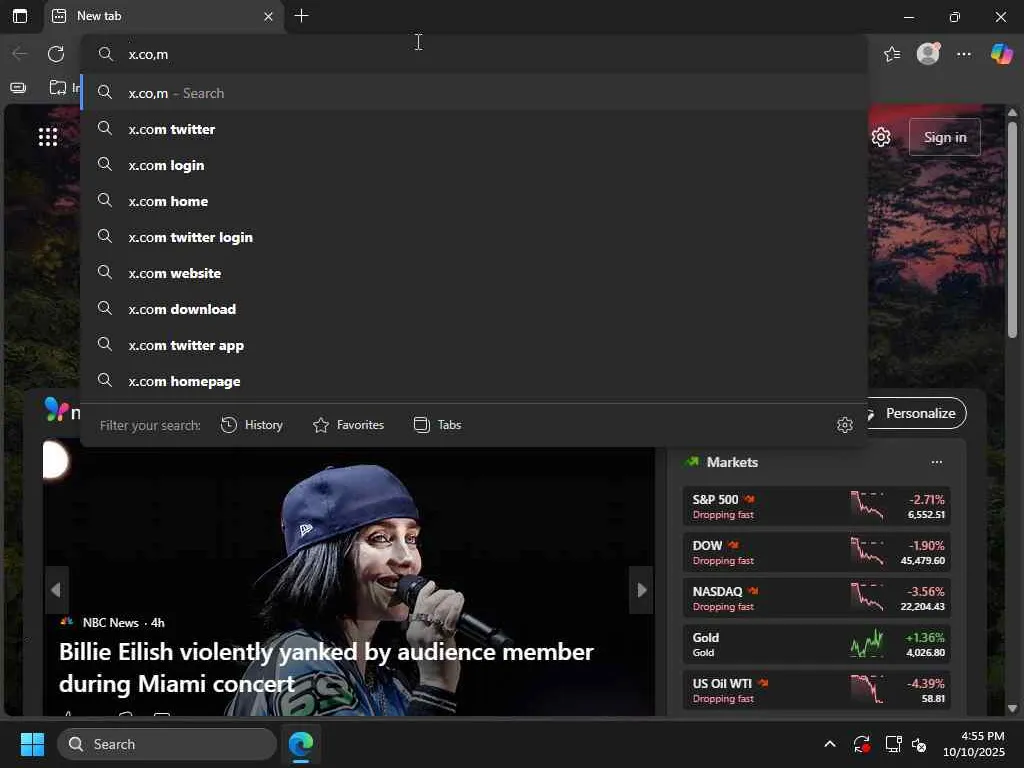Open Gold market row
Screen dimensions: 1024x768
[x=816, y=644]
